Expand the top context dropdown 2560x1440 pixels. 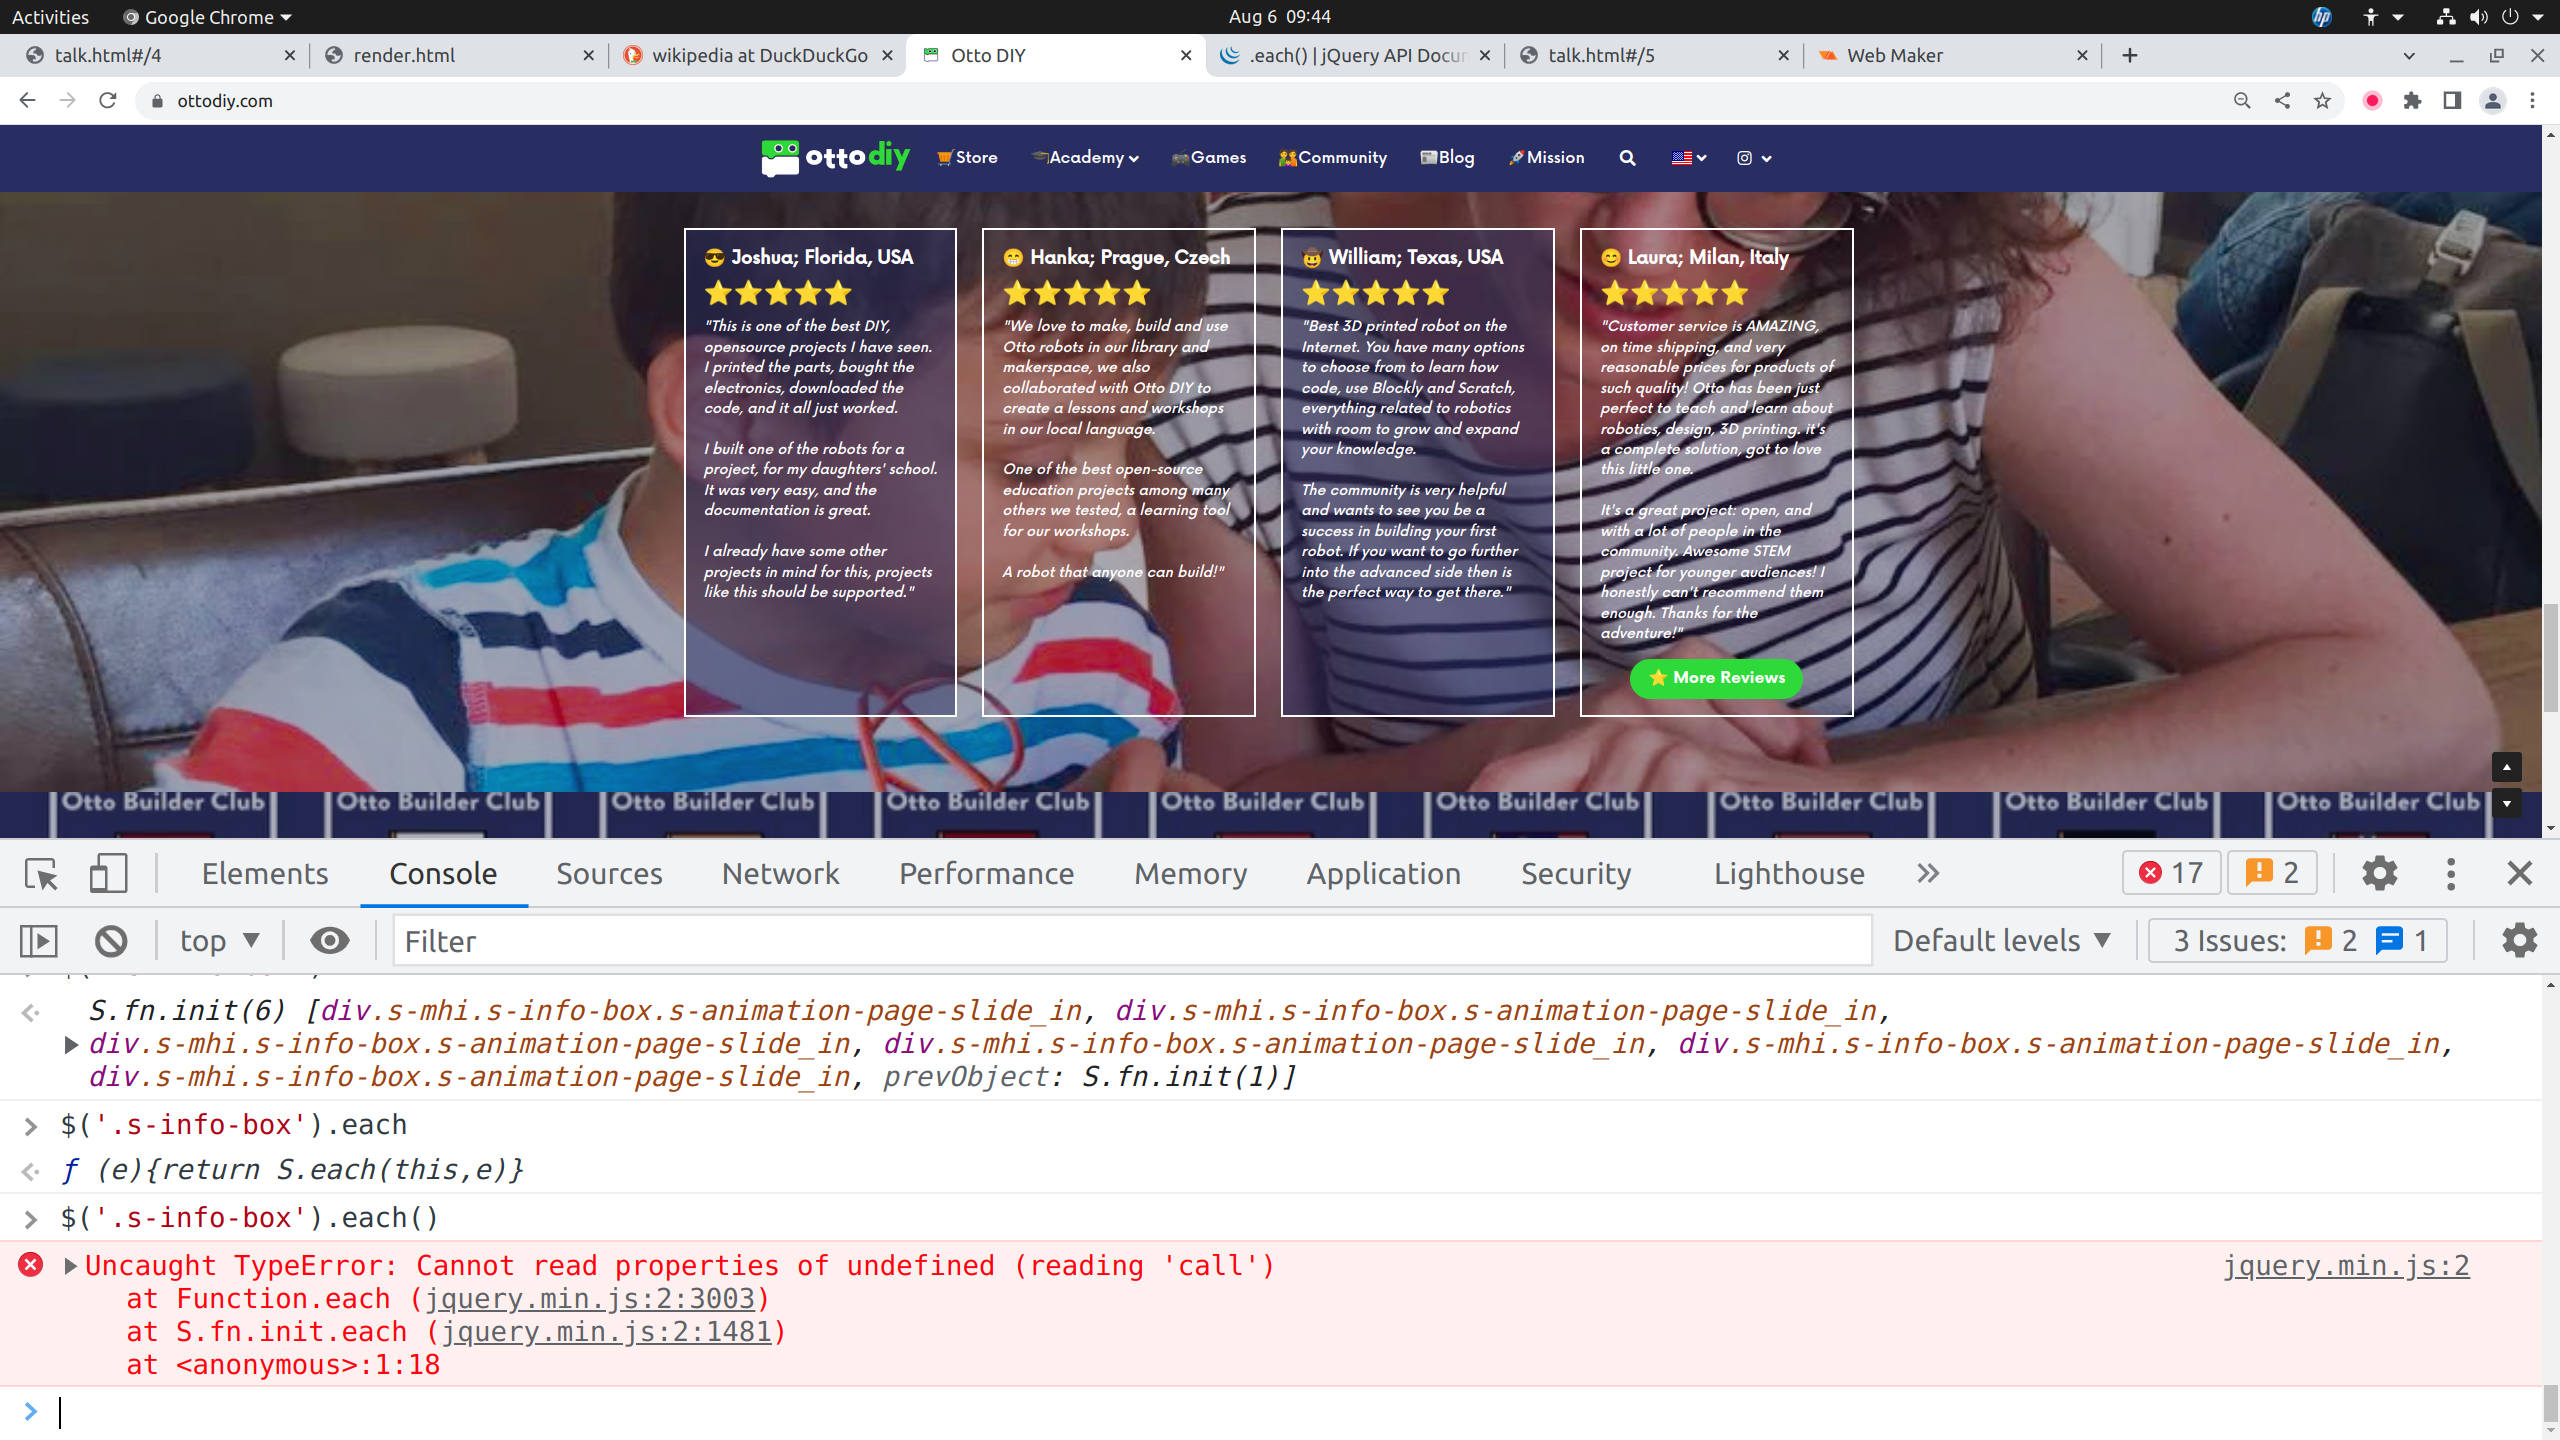(x=220, y=941)
